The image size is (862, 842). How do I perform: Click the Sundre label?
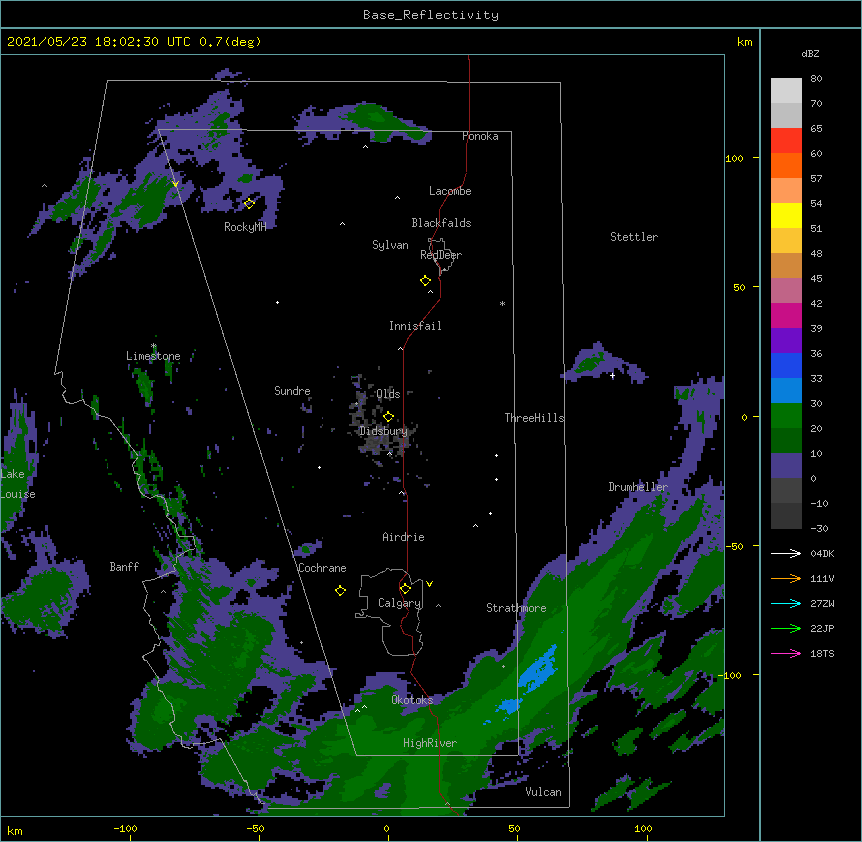pyautogui.click(x=292, y=391)
